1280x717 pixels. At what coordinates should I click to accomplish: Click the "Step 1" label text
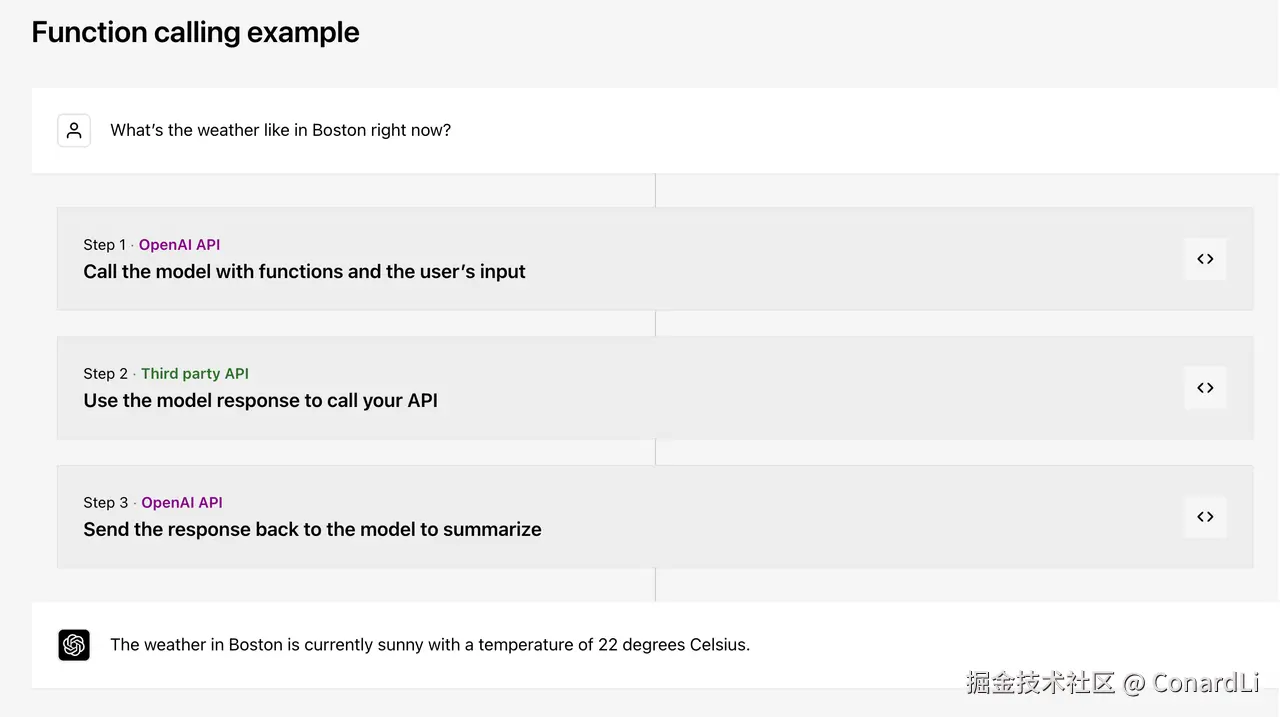pyautogui.click(x=104, y=245)
